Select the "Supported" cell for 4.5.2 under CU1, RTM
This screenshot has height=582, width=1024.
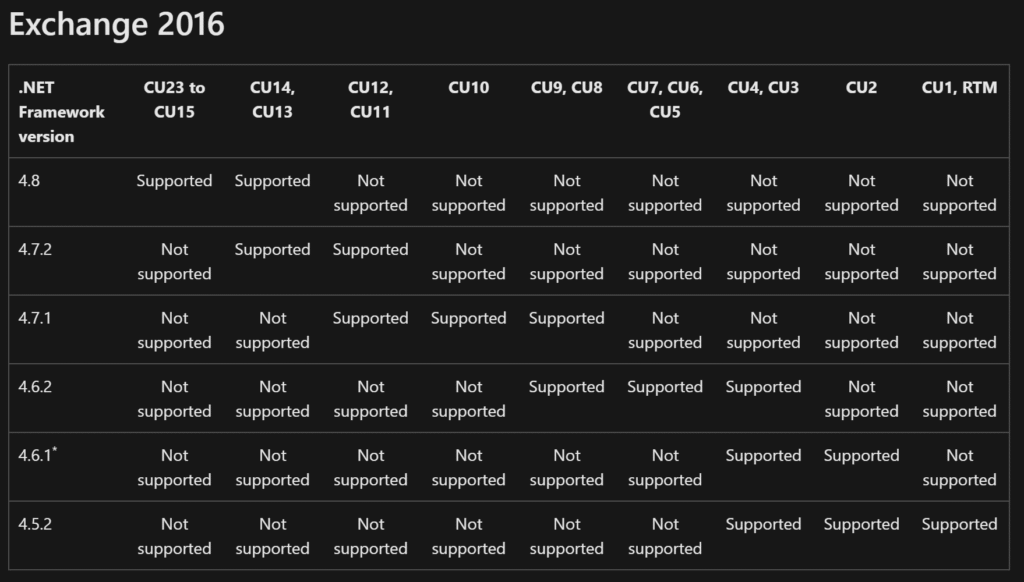(959, 524)
